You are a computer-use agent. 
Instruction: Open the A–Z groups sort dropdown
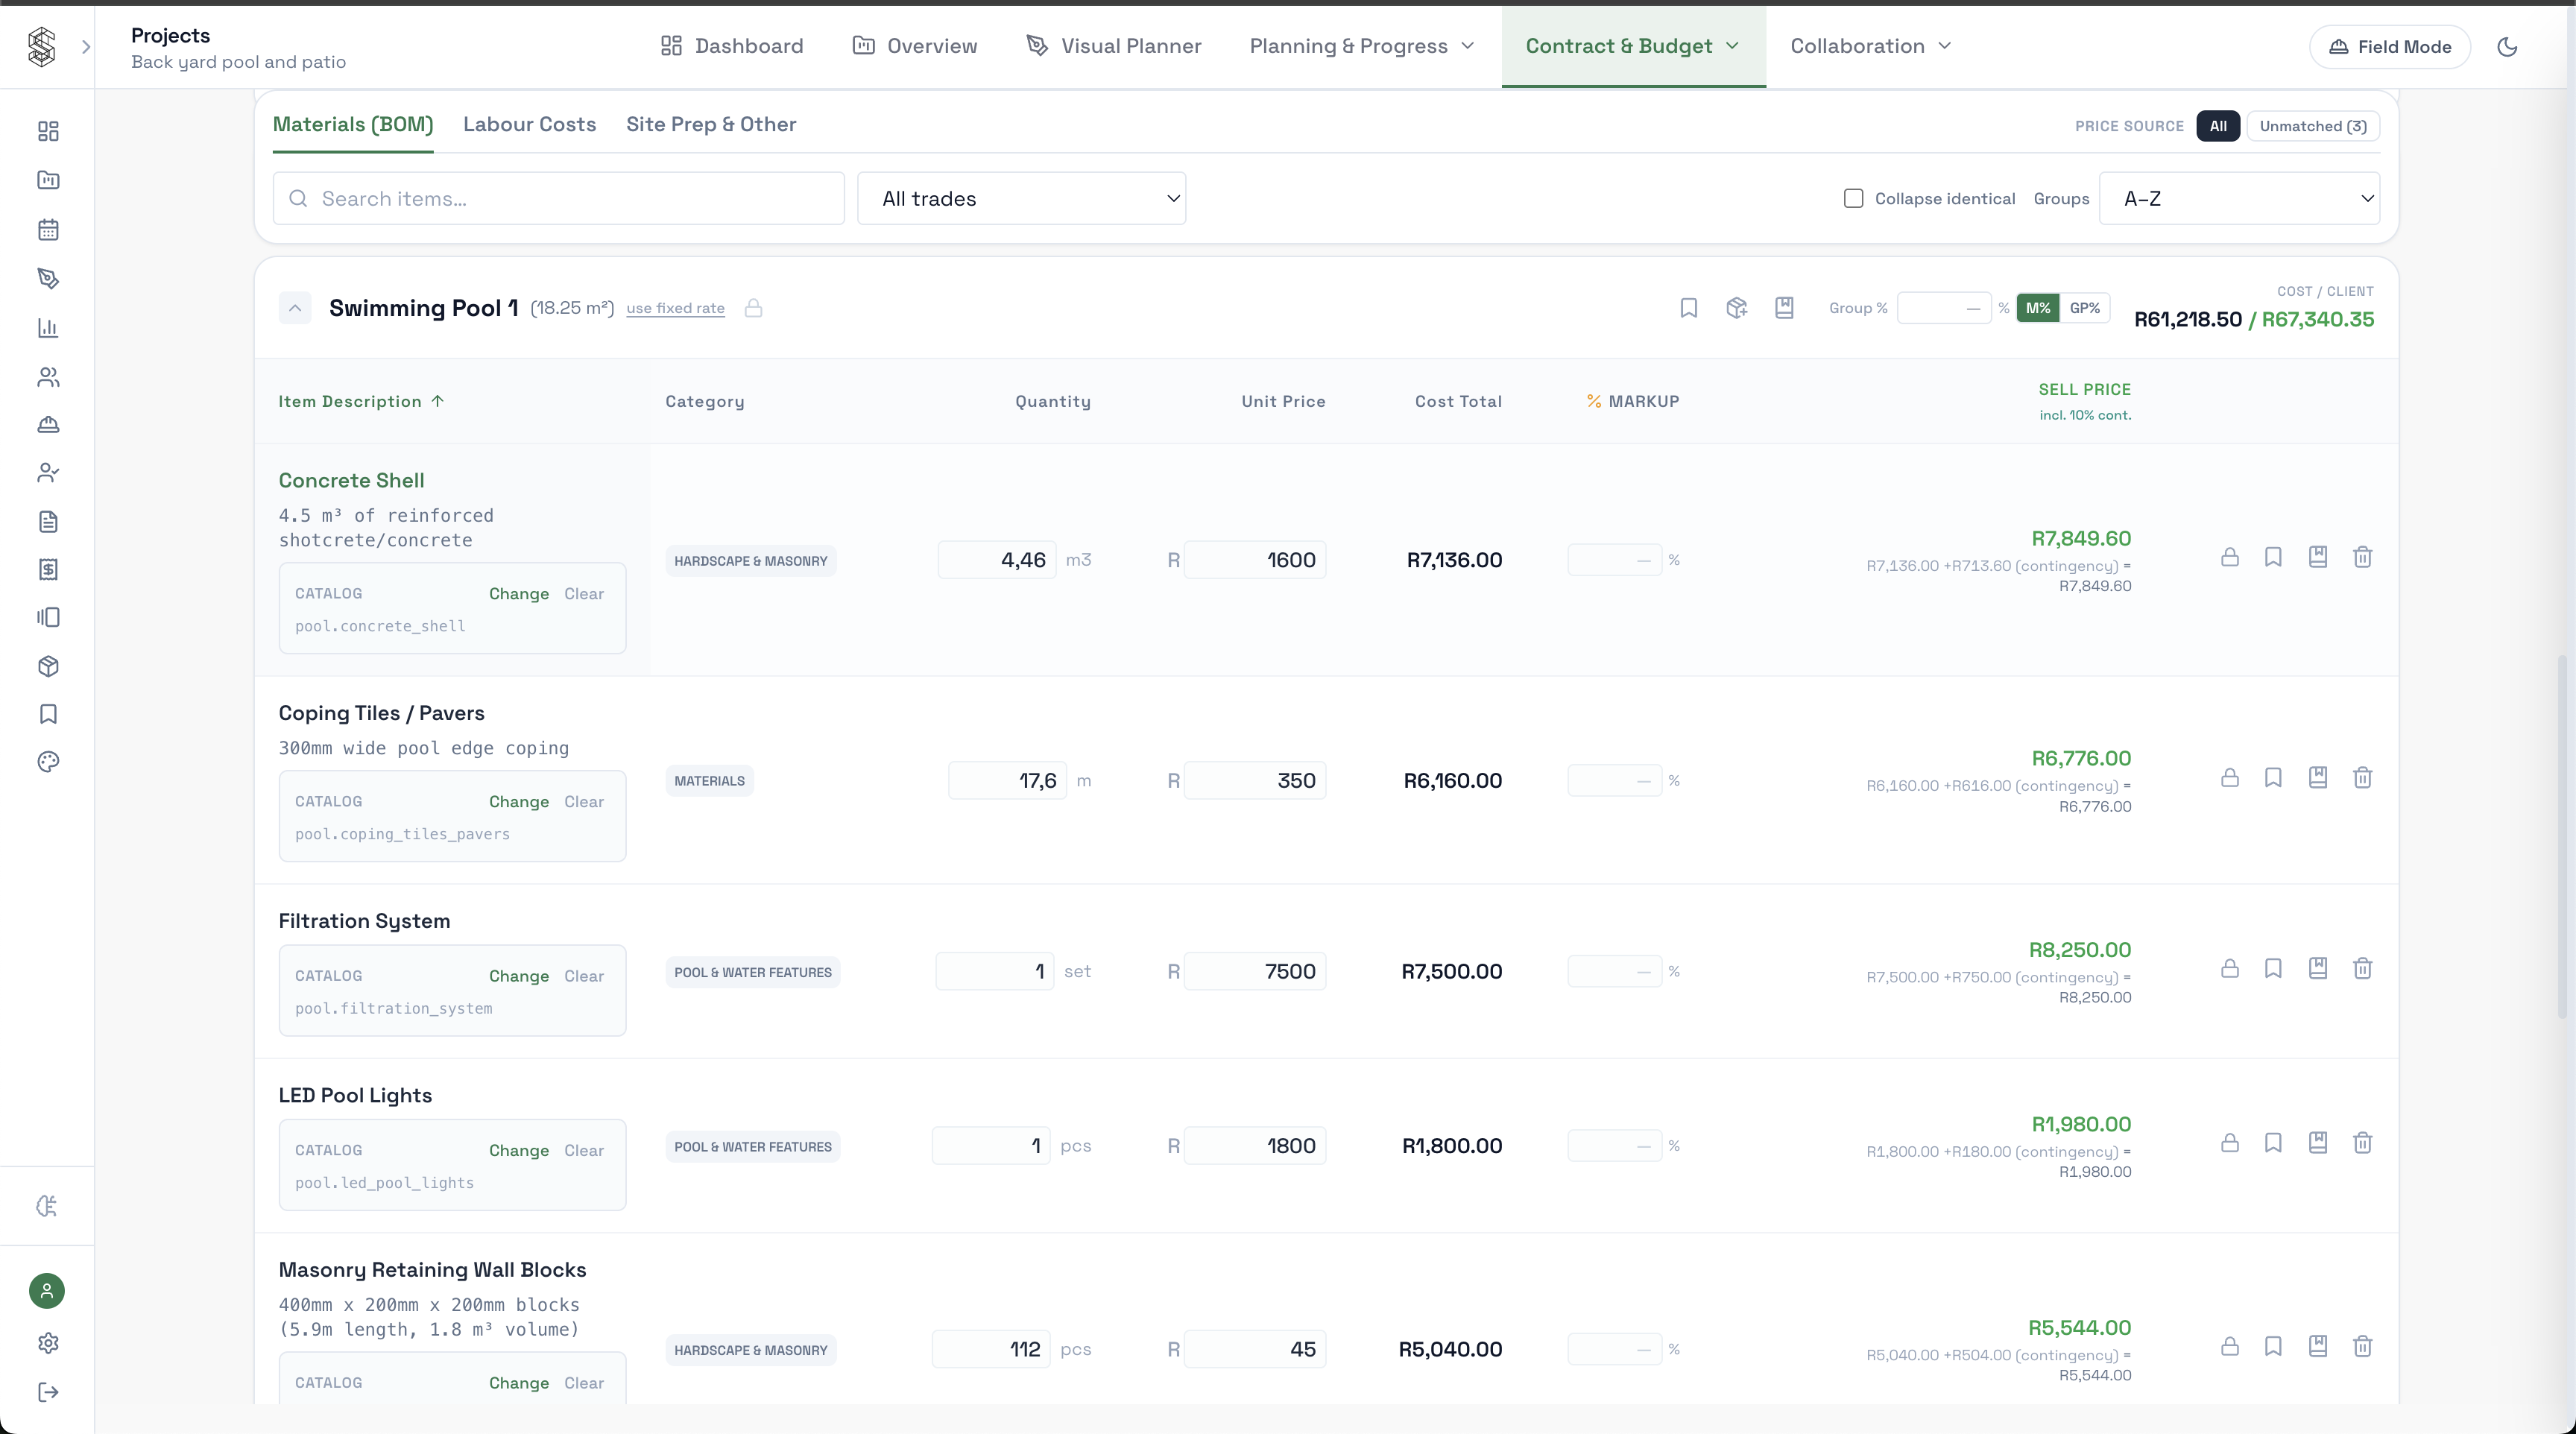click(x=2238, y=198)
